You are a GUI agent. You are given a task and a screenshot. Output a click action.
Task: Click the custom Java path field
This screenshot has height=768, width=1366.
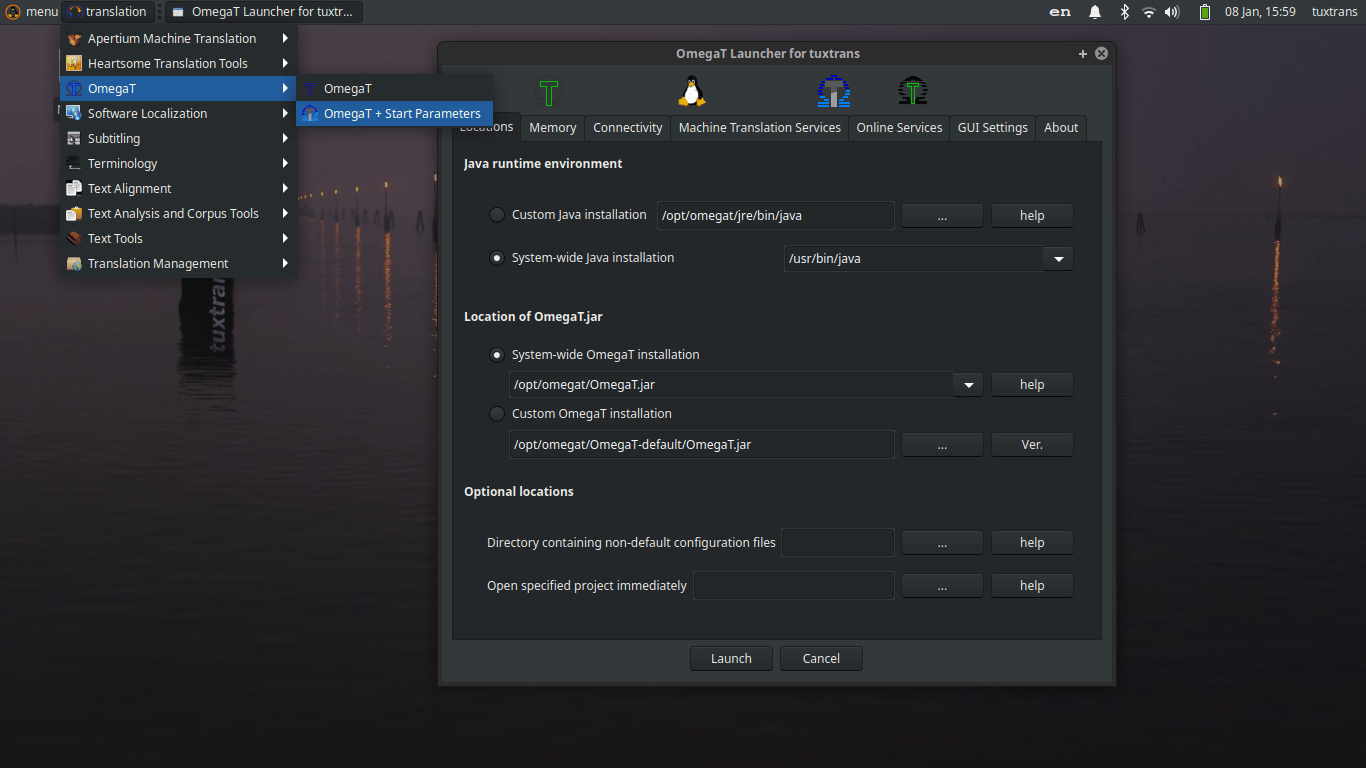pyautogui.click(x=776, y=216)
